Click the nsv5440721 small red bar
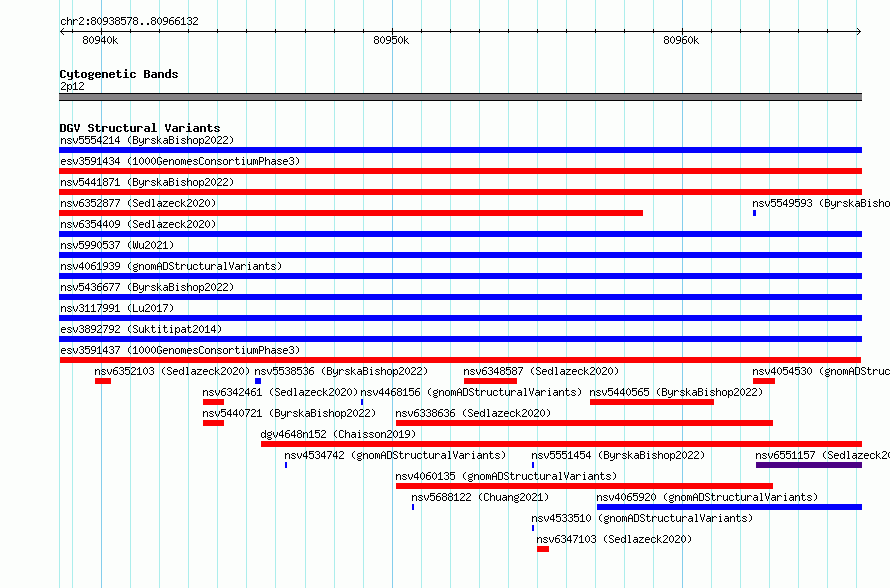Viewport: 890px width, 588px height. pos(213,423)
